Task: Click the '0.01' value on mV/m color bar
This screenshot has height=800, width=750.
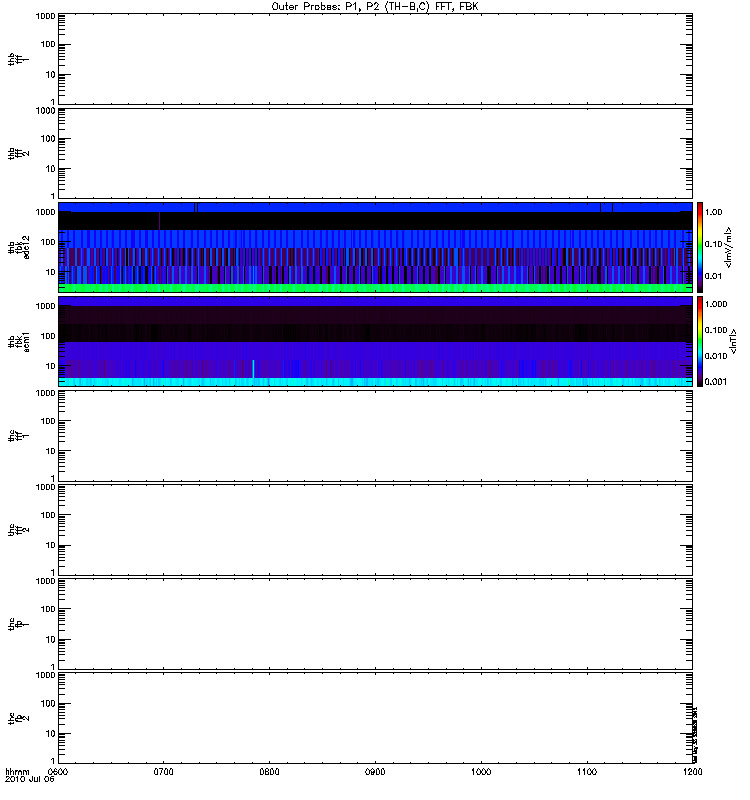Action: pyautogui.click(x=714, y=276)
